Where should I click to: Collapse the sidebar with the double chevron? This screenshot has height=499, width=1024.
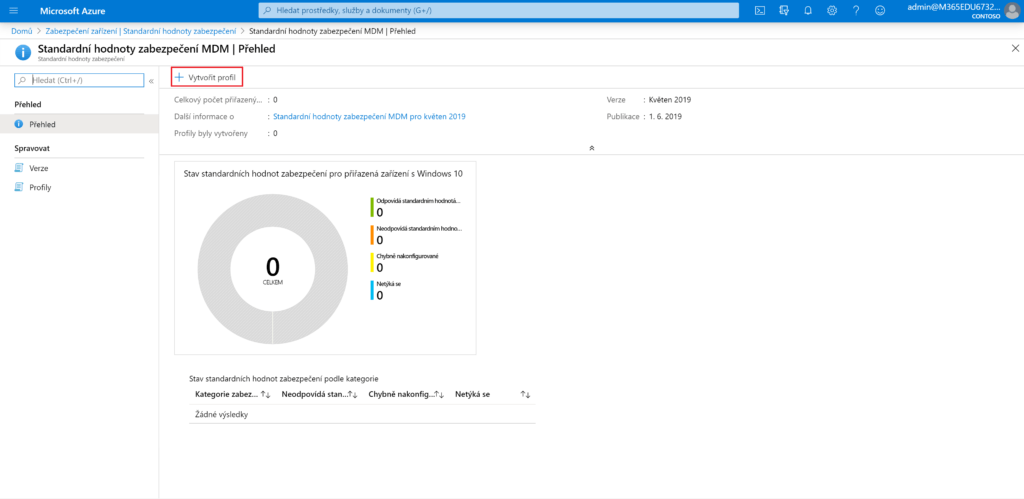(x=151, y=80)
